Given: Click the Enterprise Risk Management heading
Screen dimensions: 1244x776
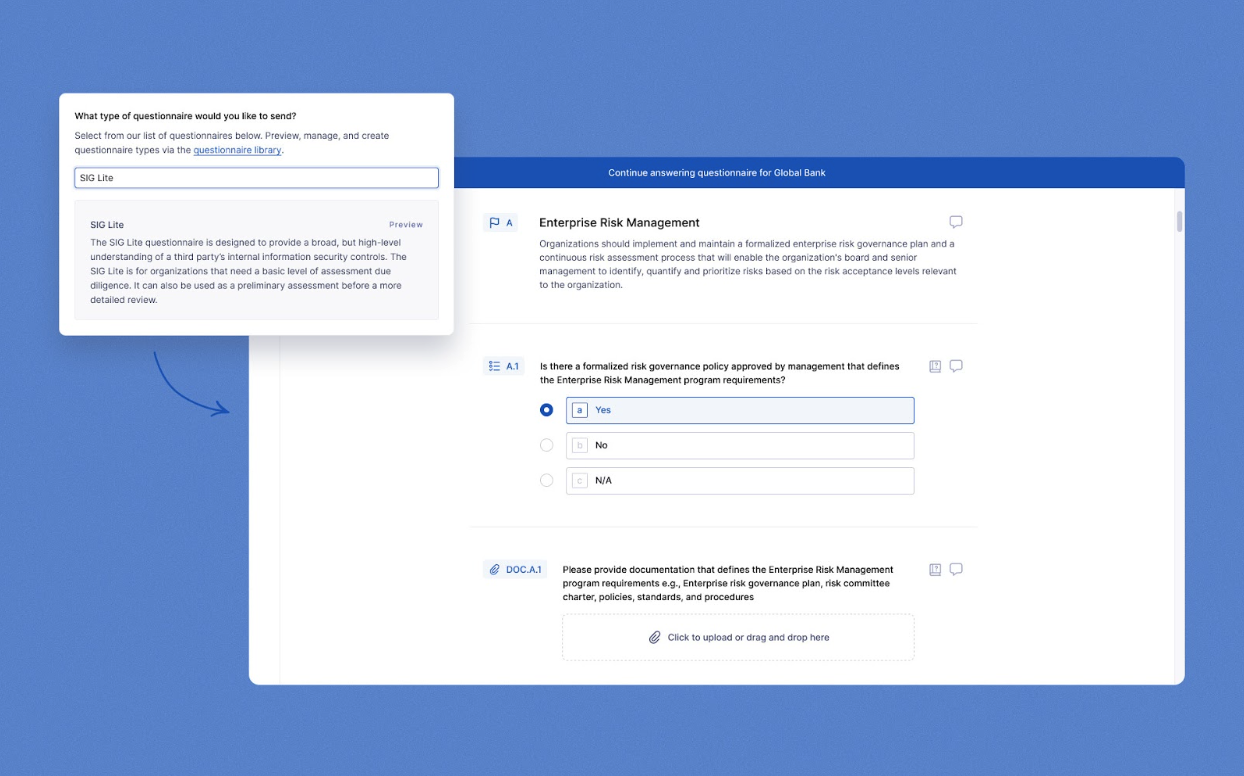Looking at the screenshot, I should [619, 223].
